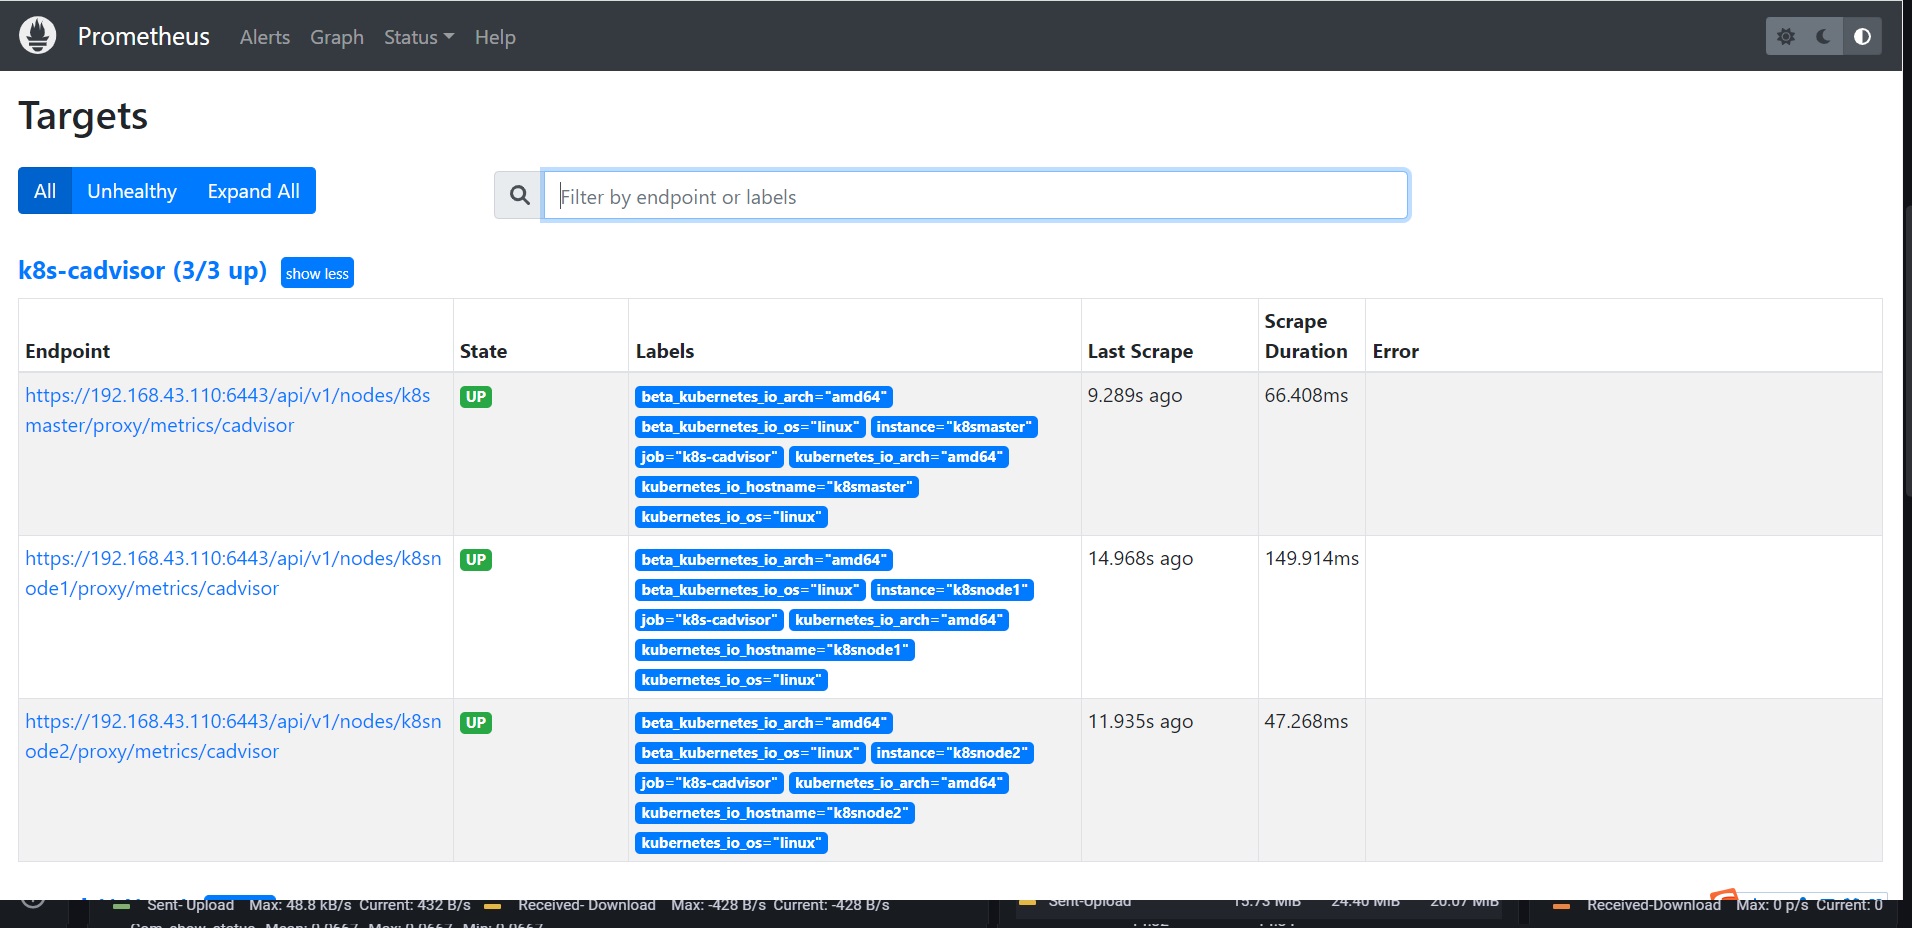Open the Status dropdown menu

pos(419,37)
